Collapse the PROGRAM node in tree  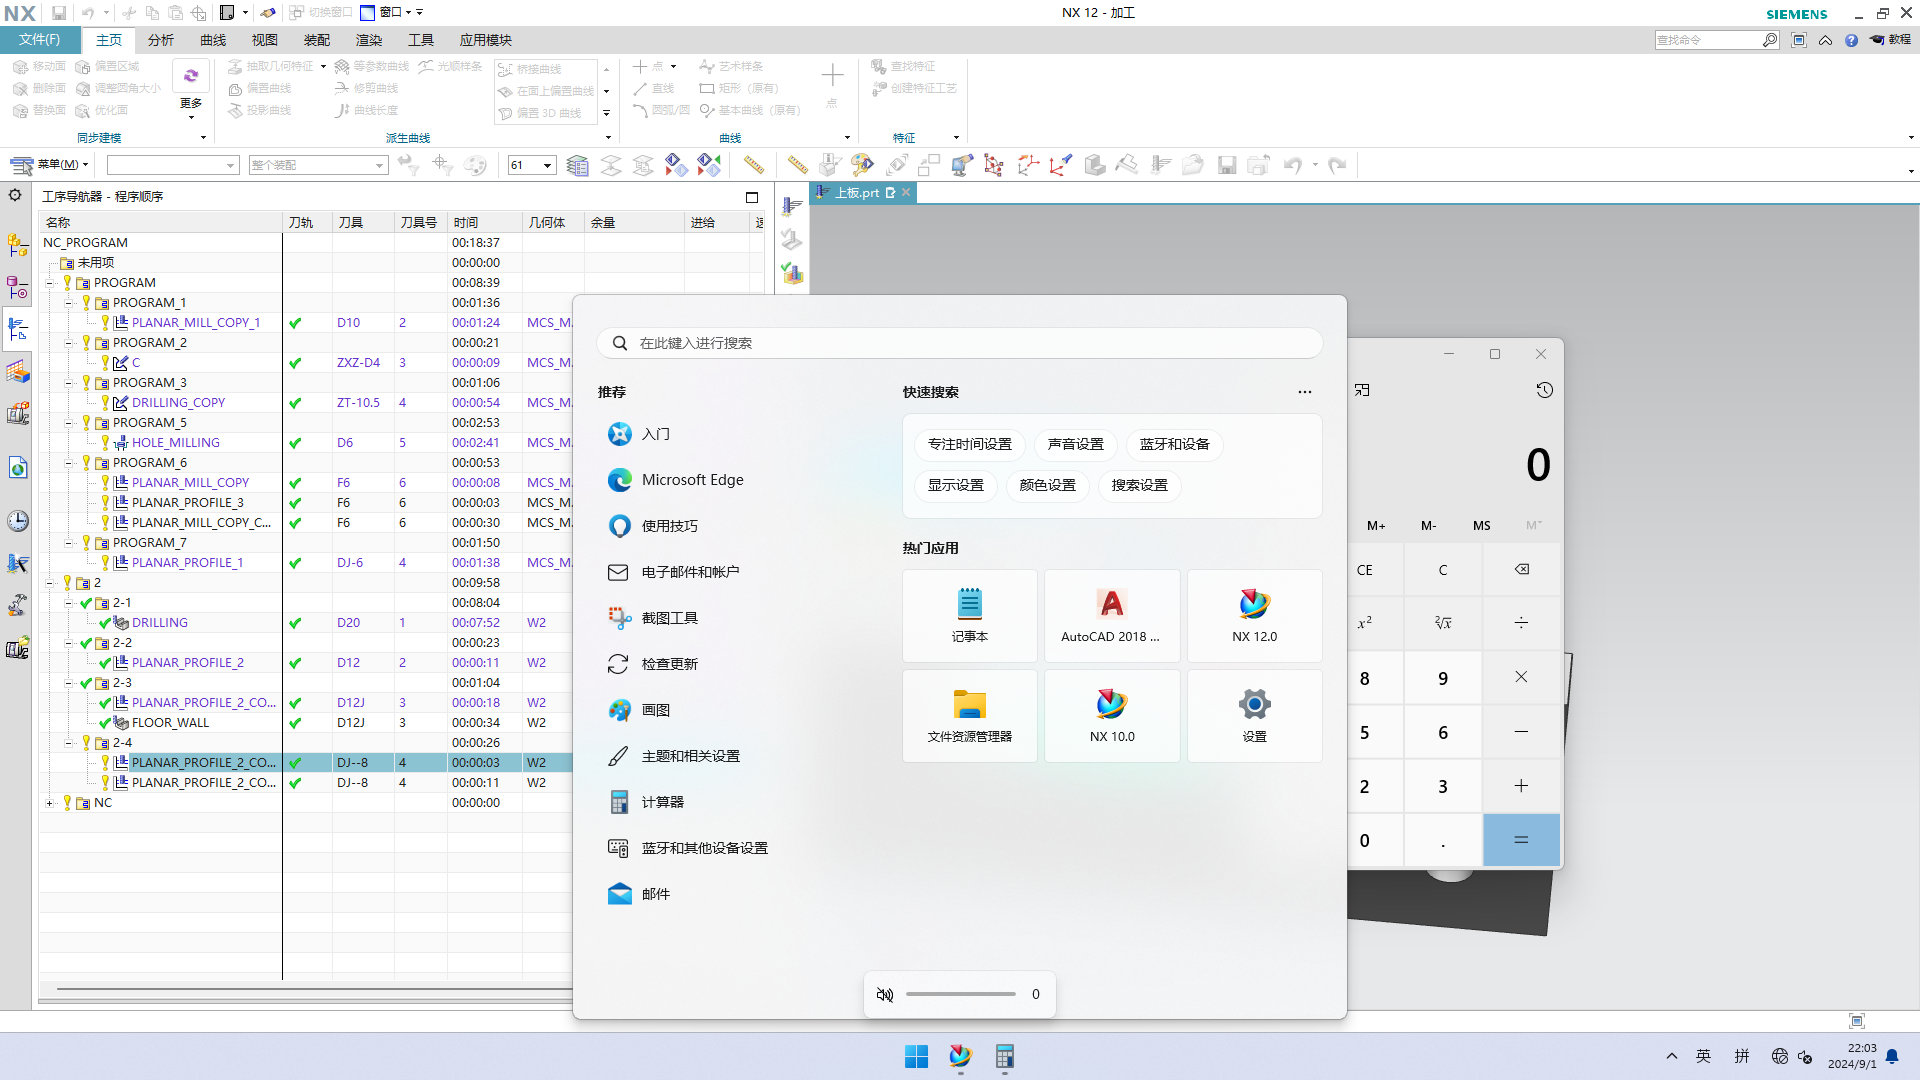tap(49, 283)
